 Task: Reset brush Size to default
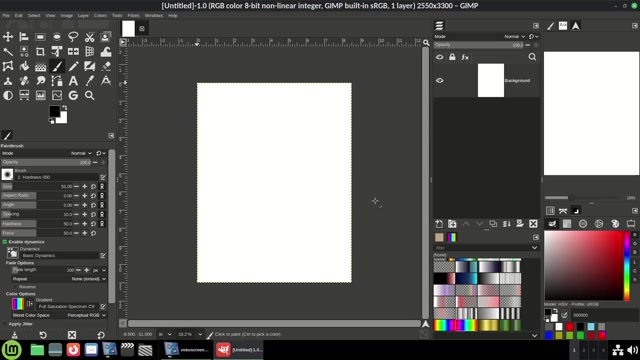(x=93, y=187)
